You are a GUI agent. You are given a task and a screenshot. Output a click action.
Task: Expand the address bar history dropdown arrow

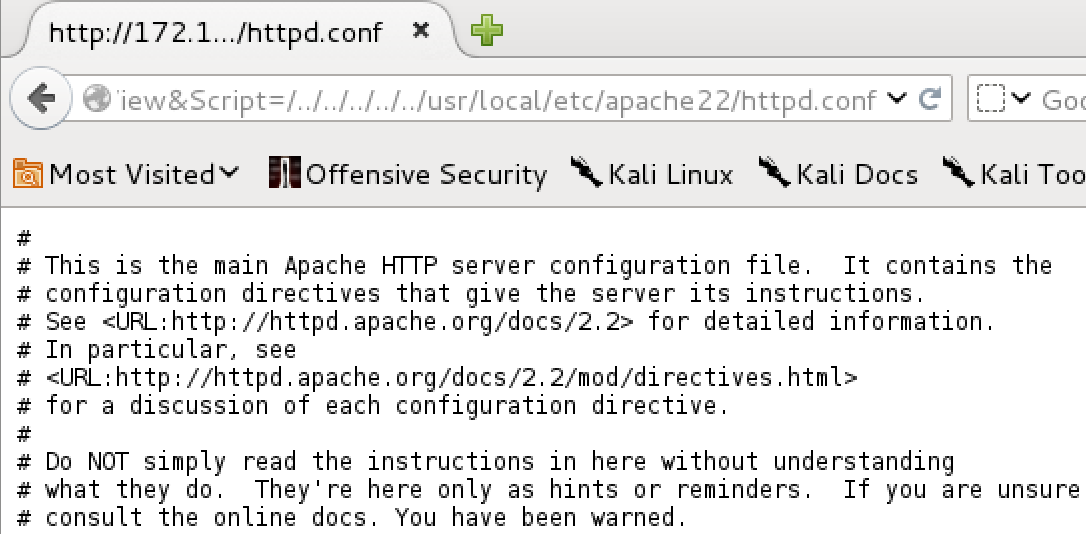tap(896, 99)
